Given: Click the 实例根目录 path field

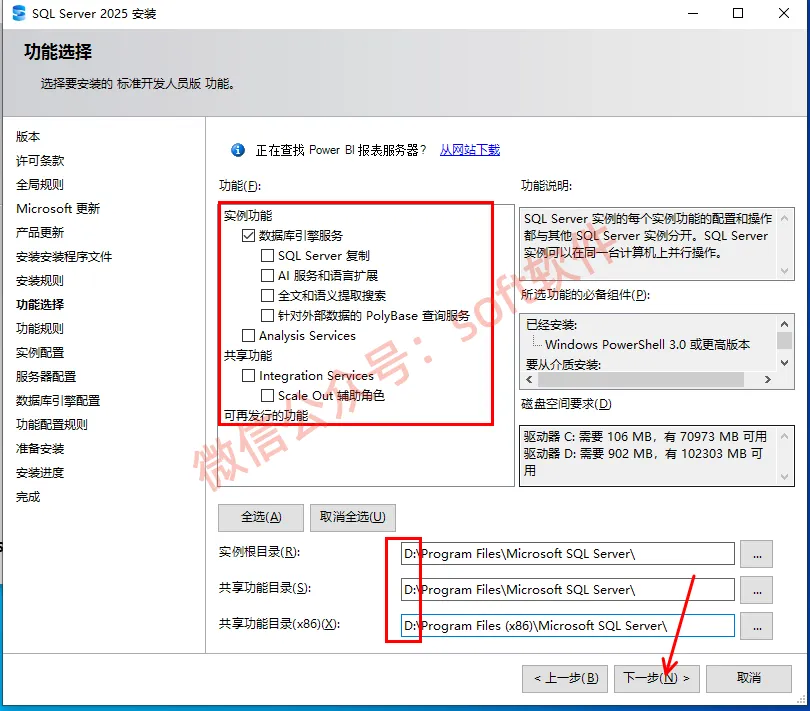Looking at the screenshot, I should click(x=567, y=554).
